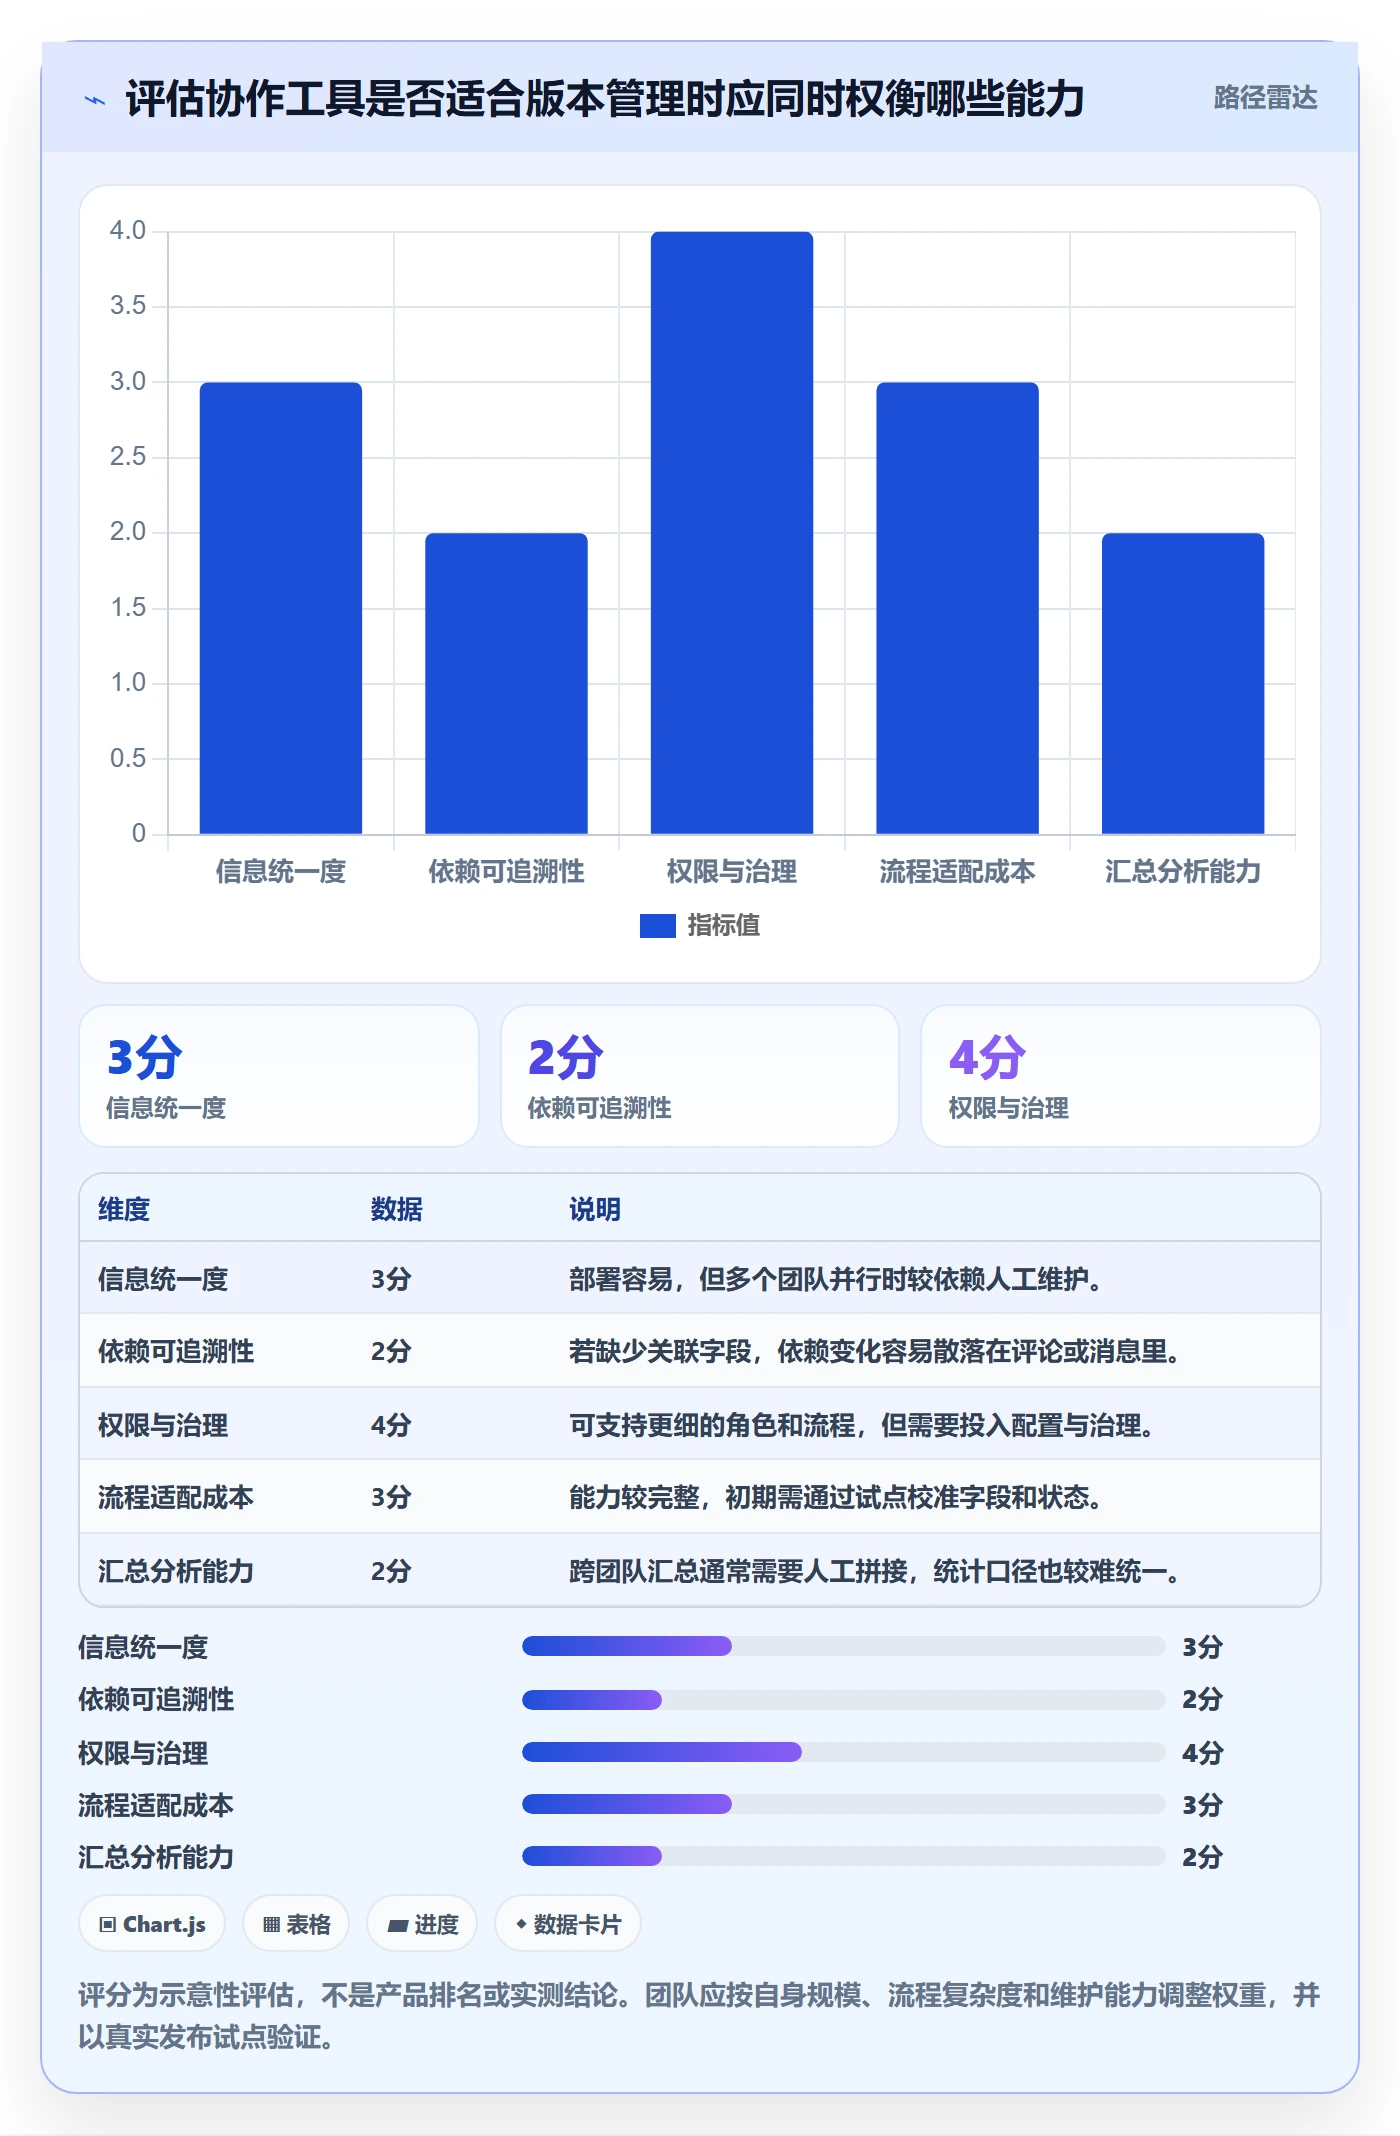1400x2136 pixels.
Task: Click the 权限与治理 bar in chart
Action: 732,533
